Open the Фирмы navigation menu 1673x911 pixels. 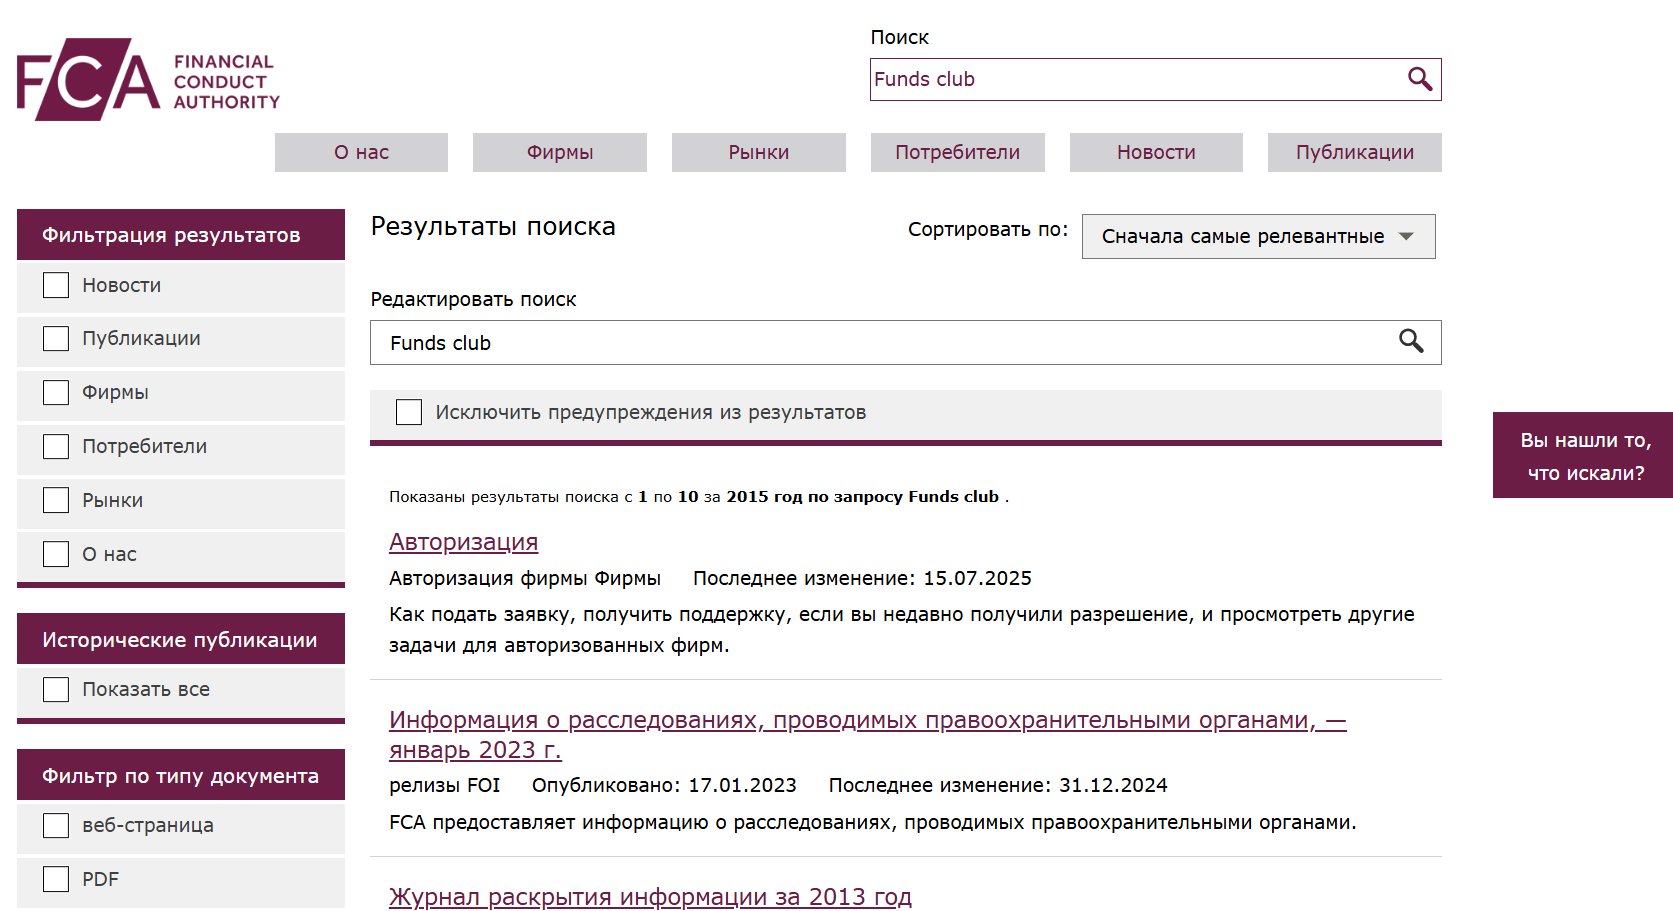pos(559,153)
